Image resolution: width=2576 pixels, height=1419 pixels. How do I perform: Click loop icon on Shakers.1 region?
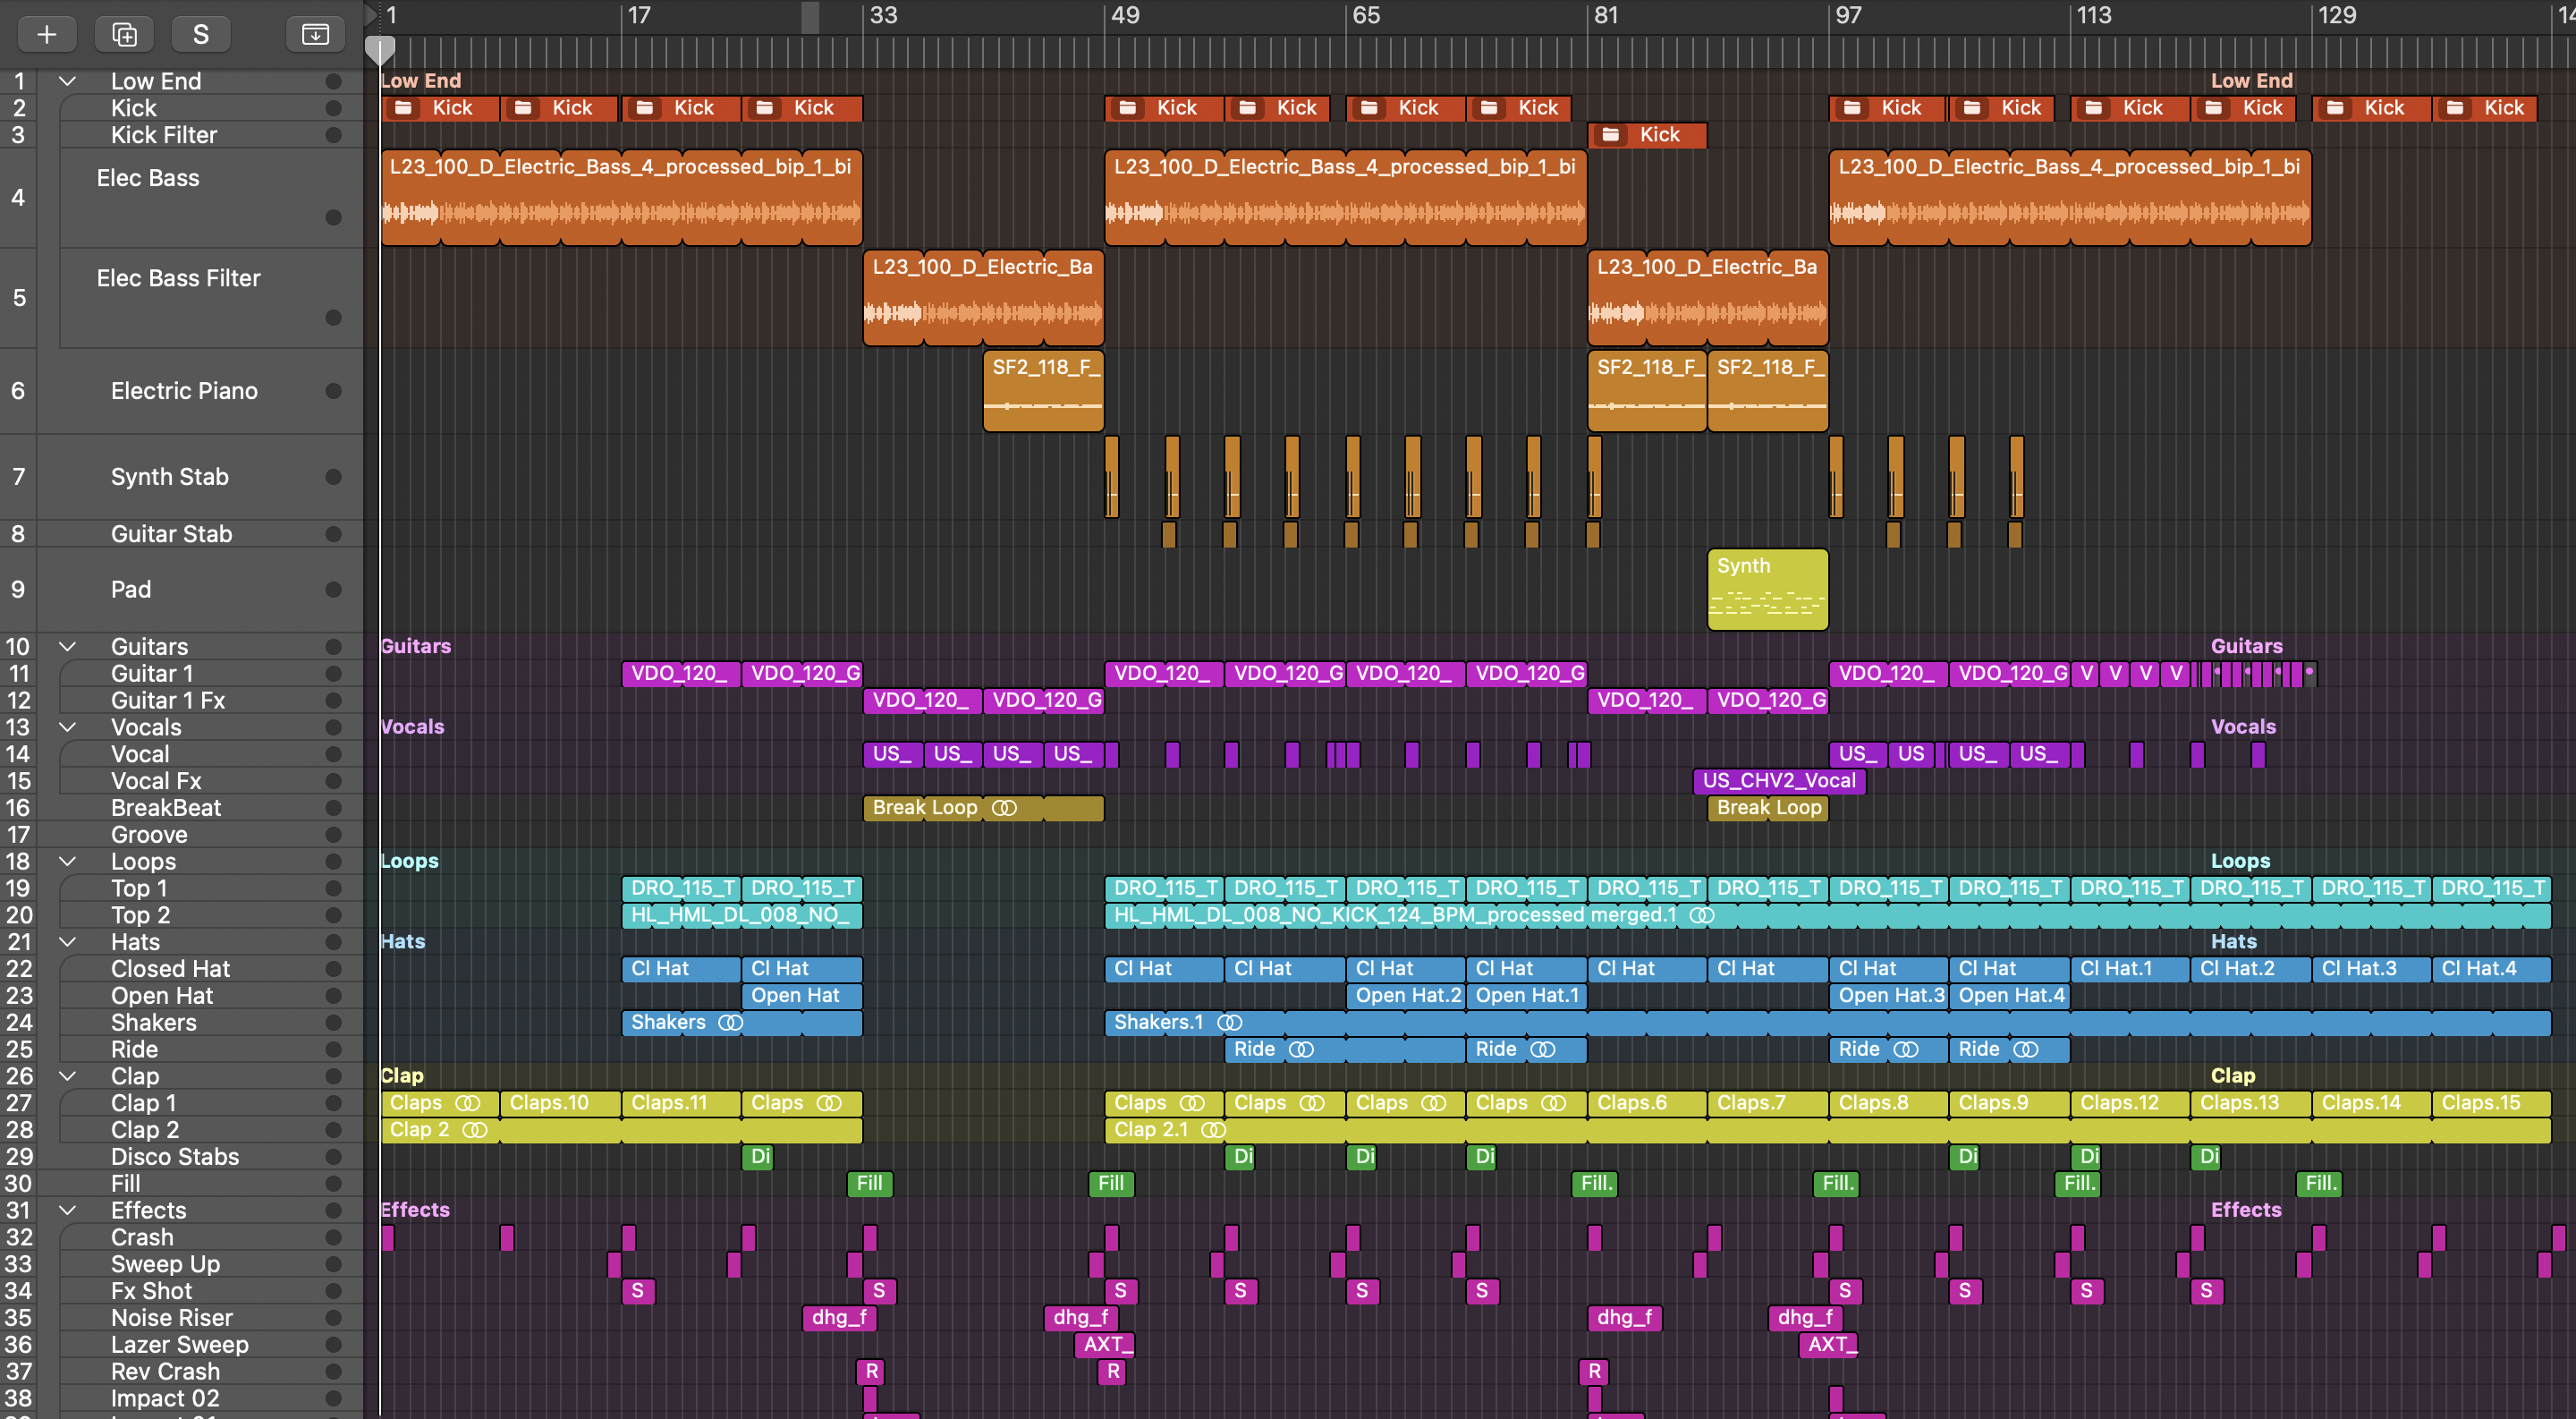pos(1229,1023)
